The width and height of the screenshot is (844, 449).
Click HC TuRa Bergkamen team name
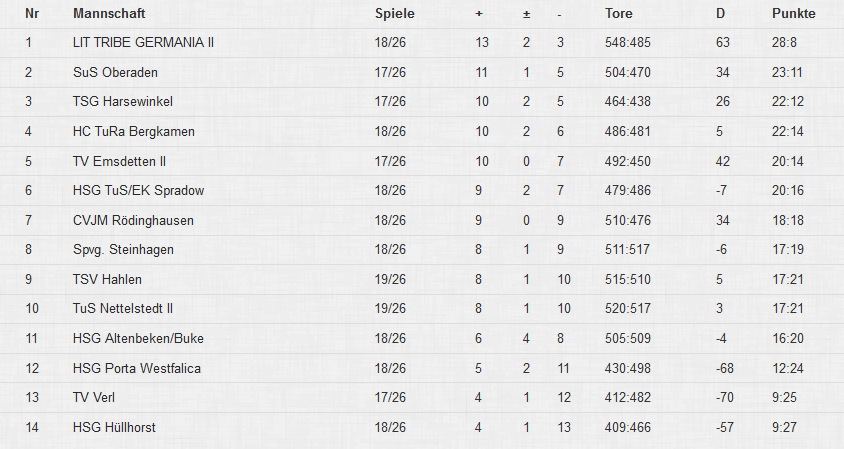tap(134, 132)
